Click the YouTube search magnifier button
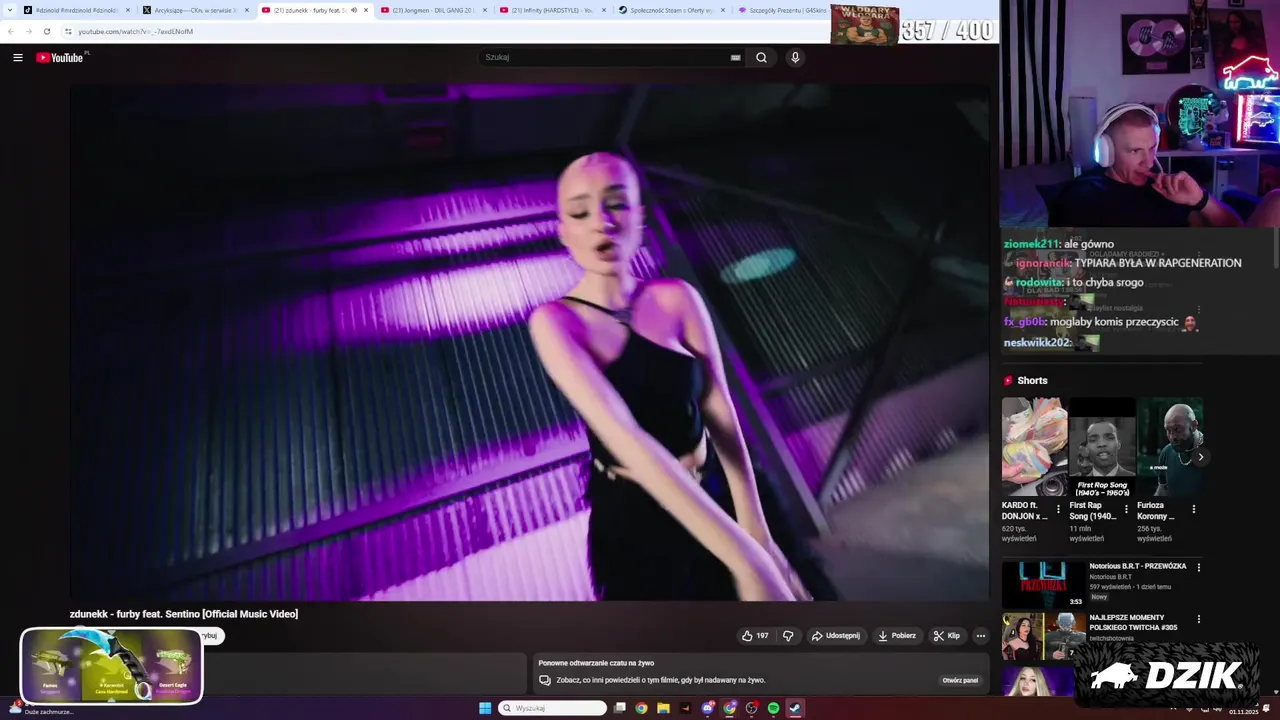The image size is (1280, 720). (x=761, y=58)
